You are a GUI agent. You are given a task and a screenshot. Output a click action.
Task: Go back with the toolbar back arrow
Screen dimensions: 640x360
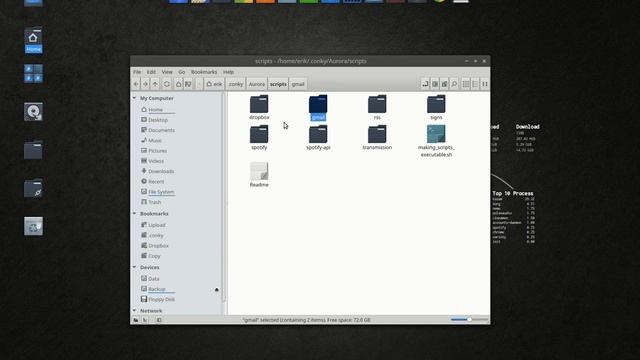pyautogui.click(x=136, y=84)
